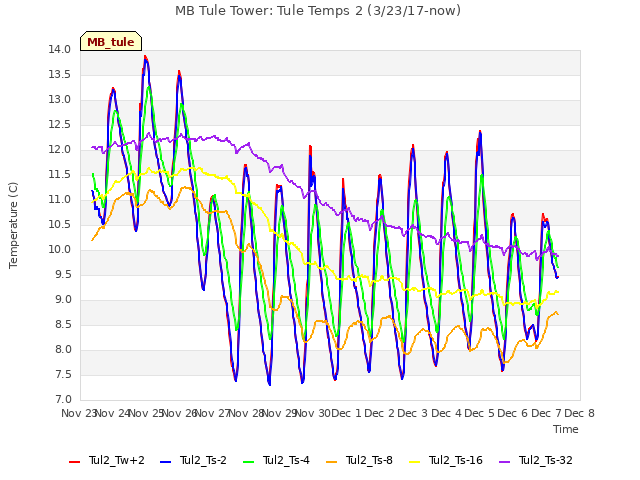Viewport: 640px width, 480px height.
Task: Click the chart title text
Action: click(x=318, y=11)
